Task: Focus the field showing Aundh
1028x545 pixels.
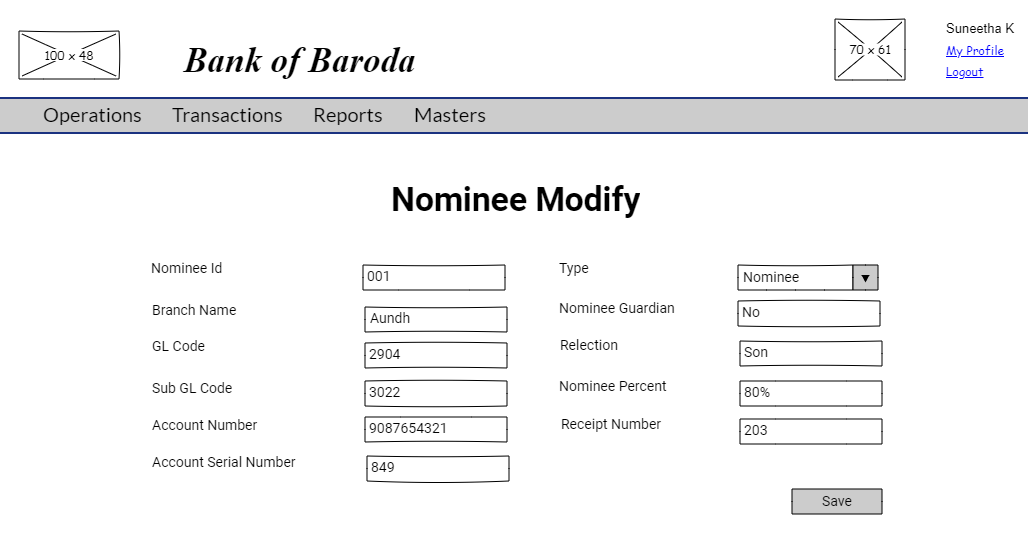Action: [x=436, y=319]
